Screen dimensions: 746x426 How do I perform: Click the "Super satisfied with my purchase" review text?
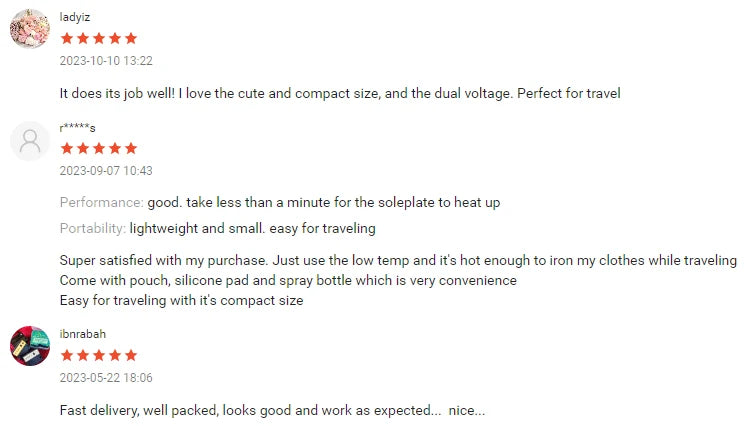[398, 260]
